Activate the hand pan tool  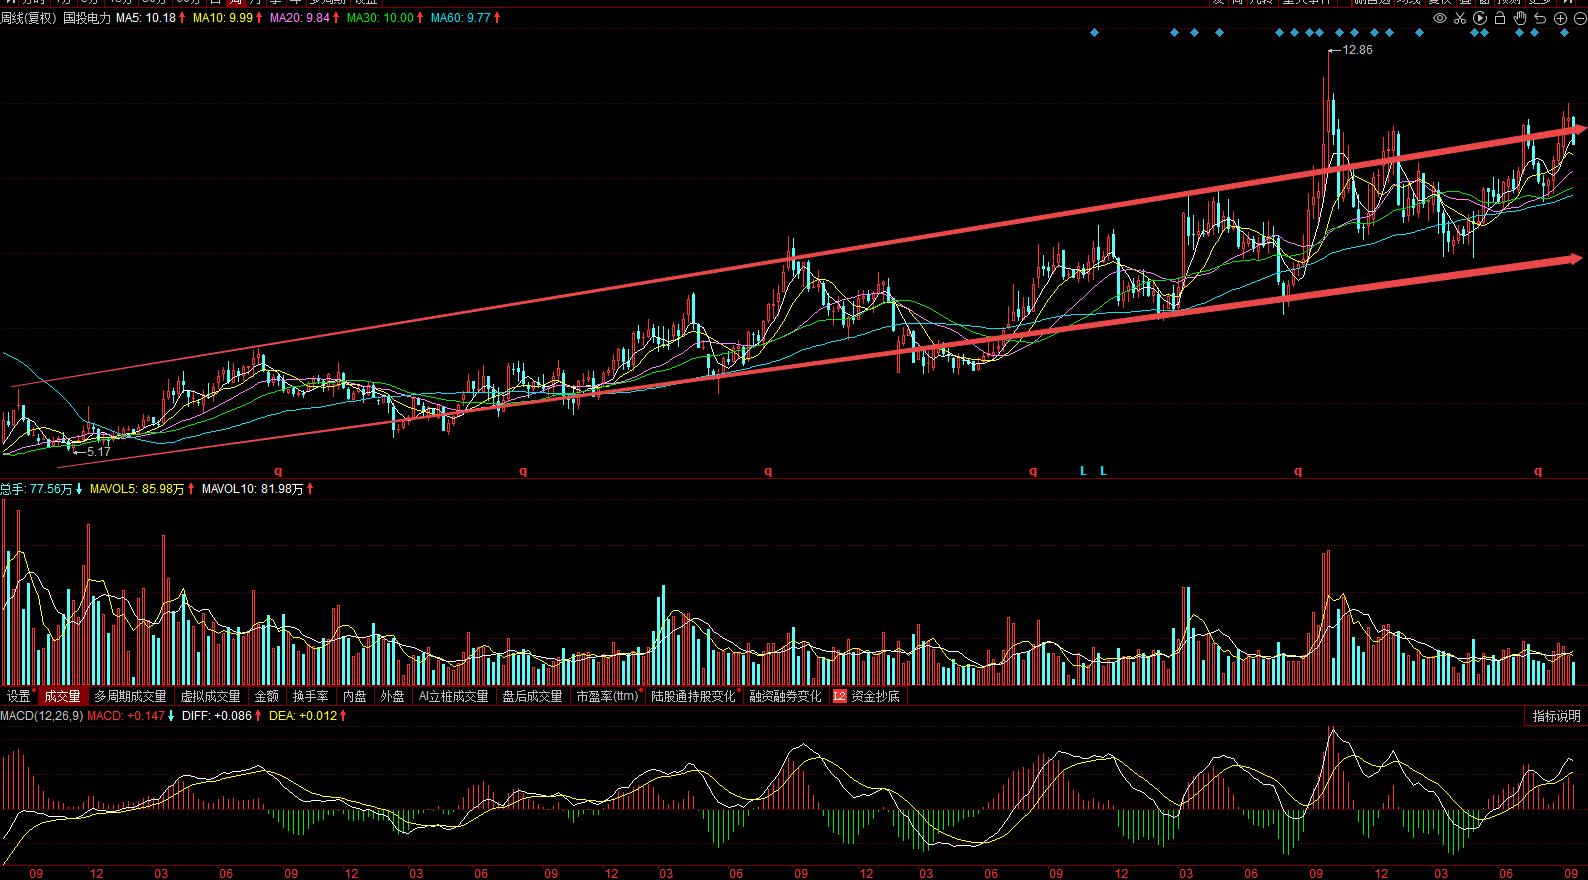(1521, 18)
